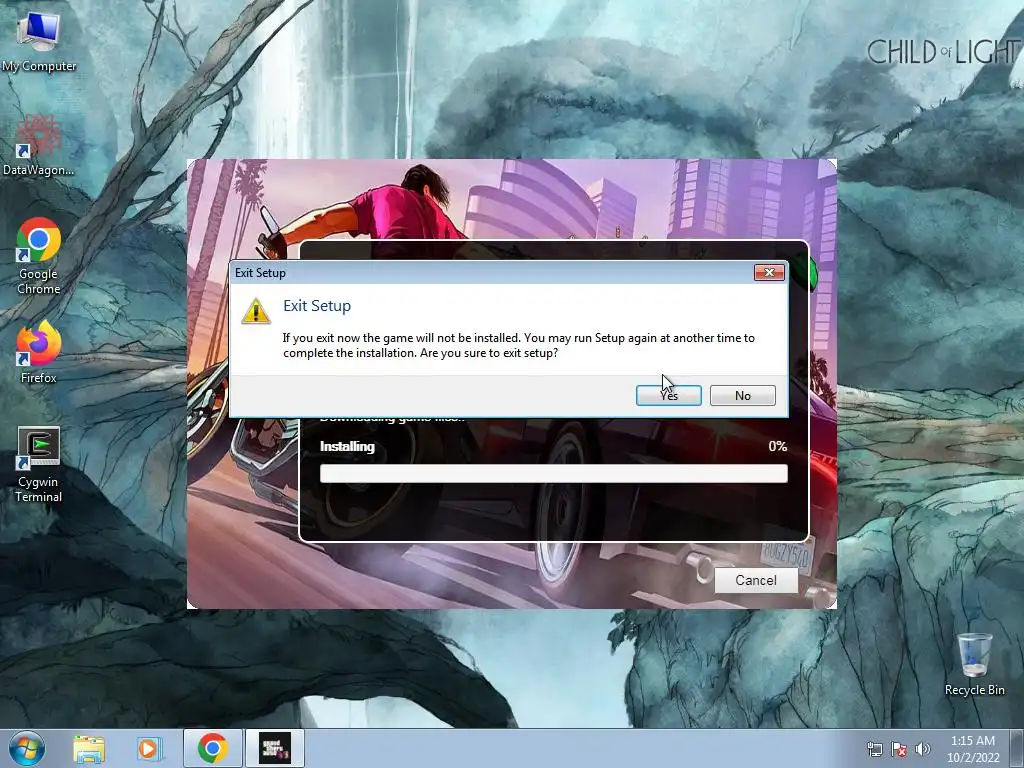Close the Exit Setup dialog

coord(769,272)
